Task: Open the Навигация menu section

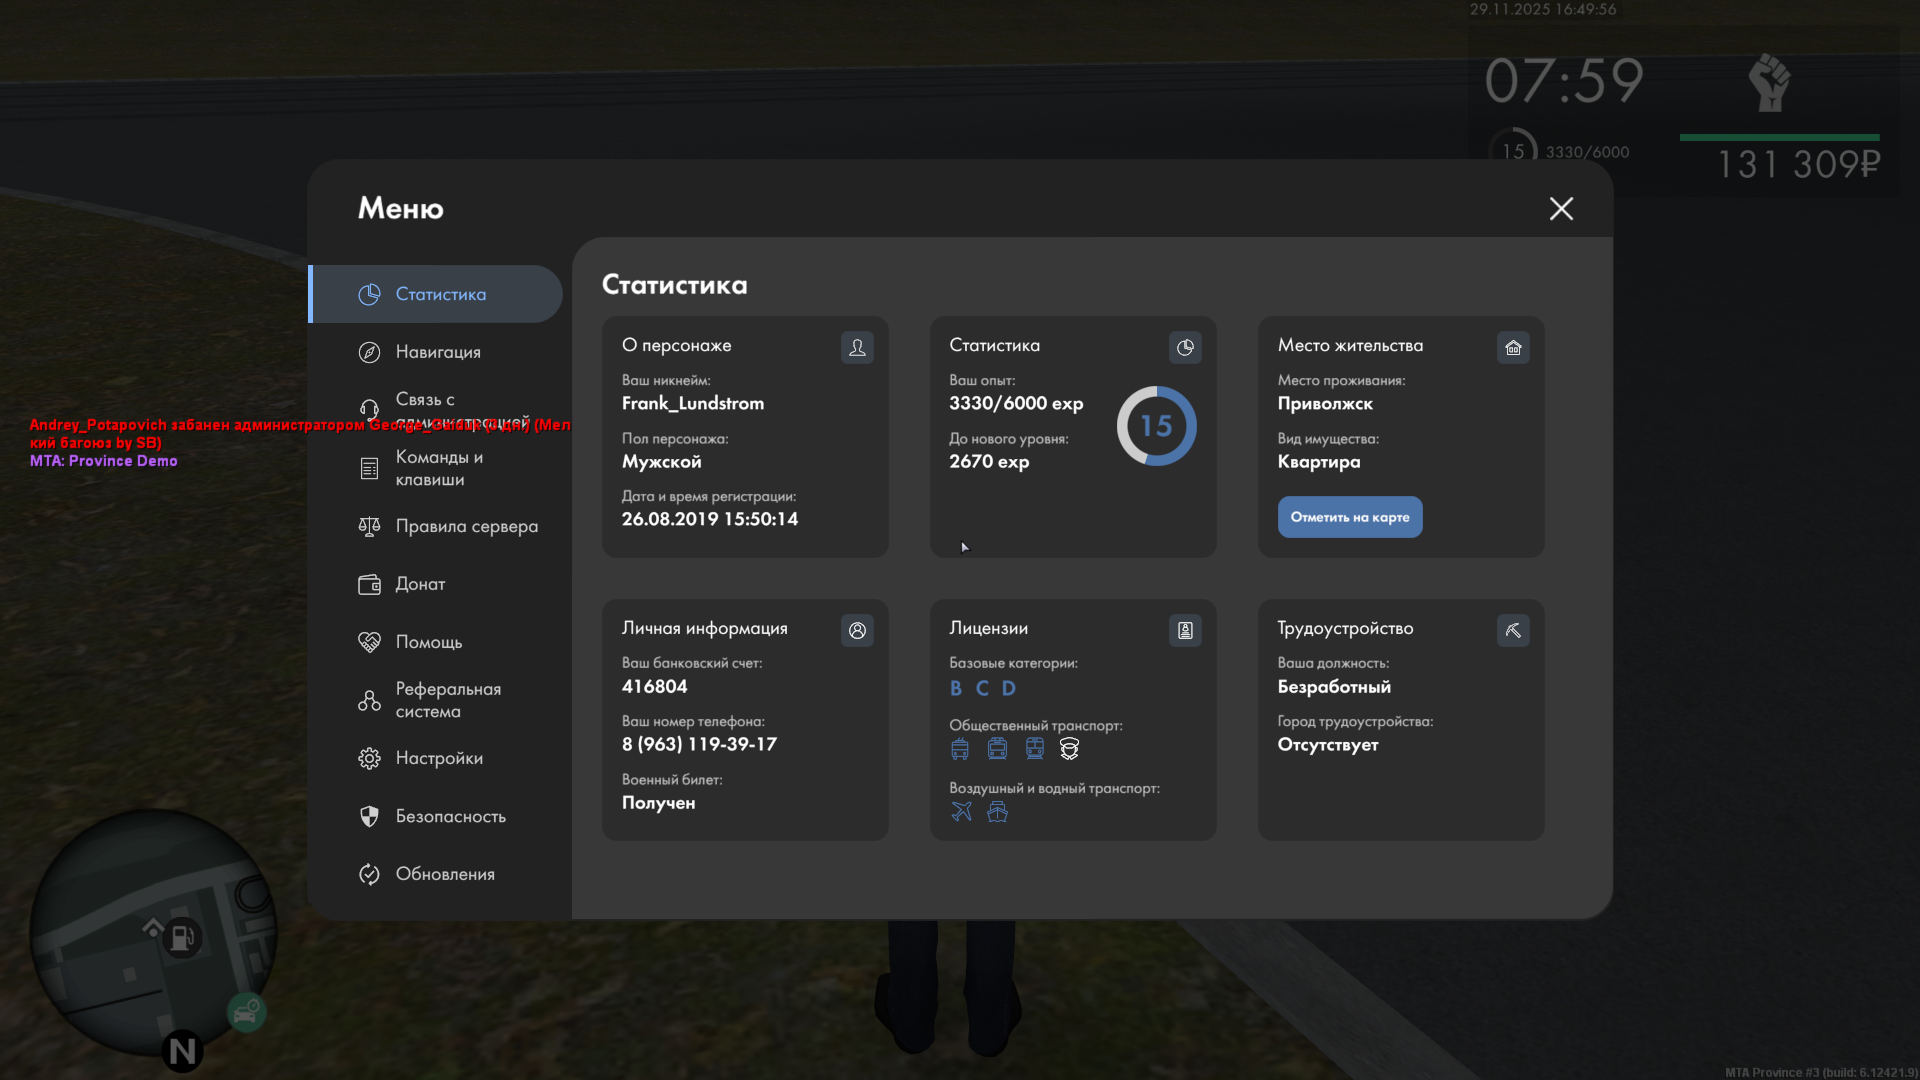Action: [x=437, y=352]
